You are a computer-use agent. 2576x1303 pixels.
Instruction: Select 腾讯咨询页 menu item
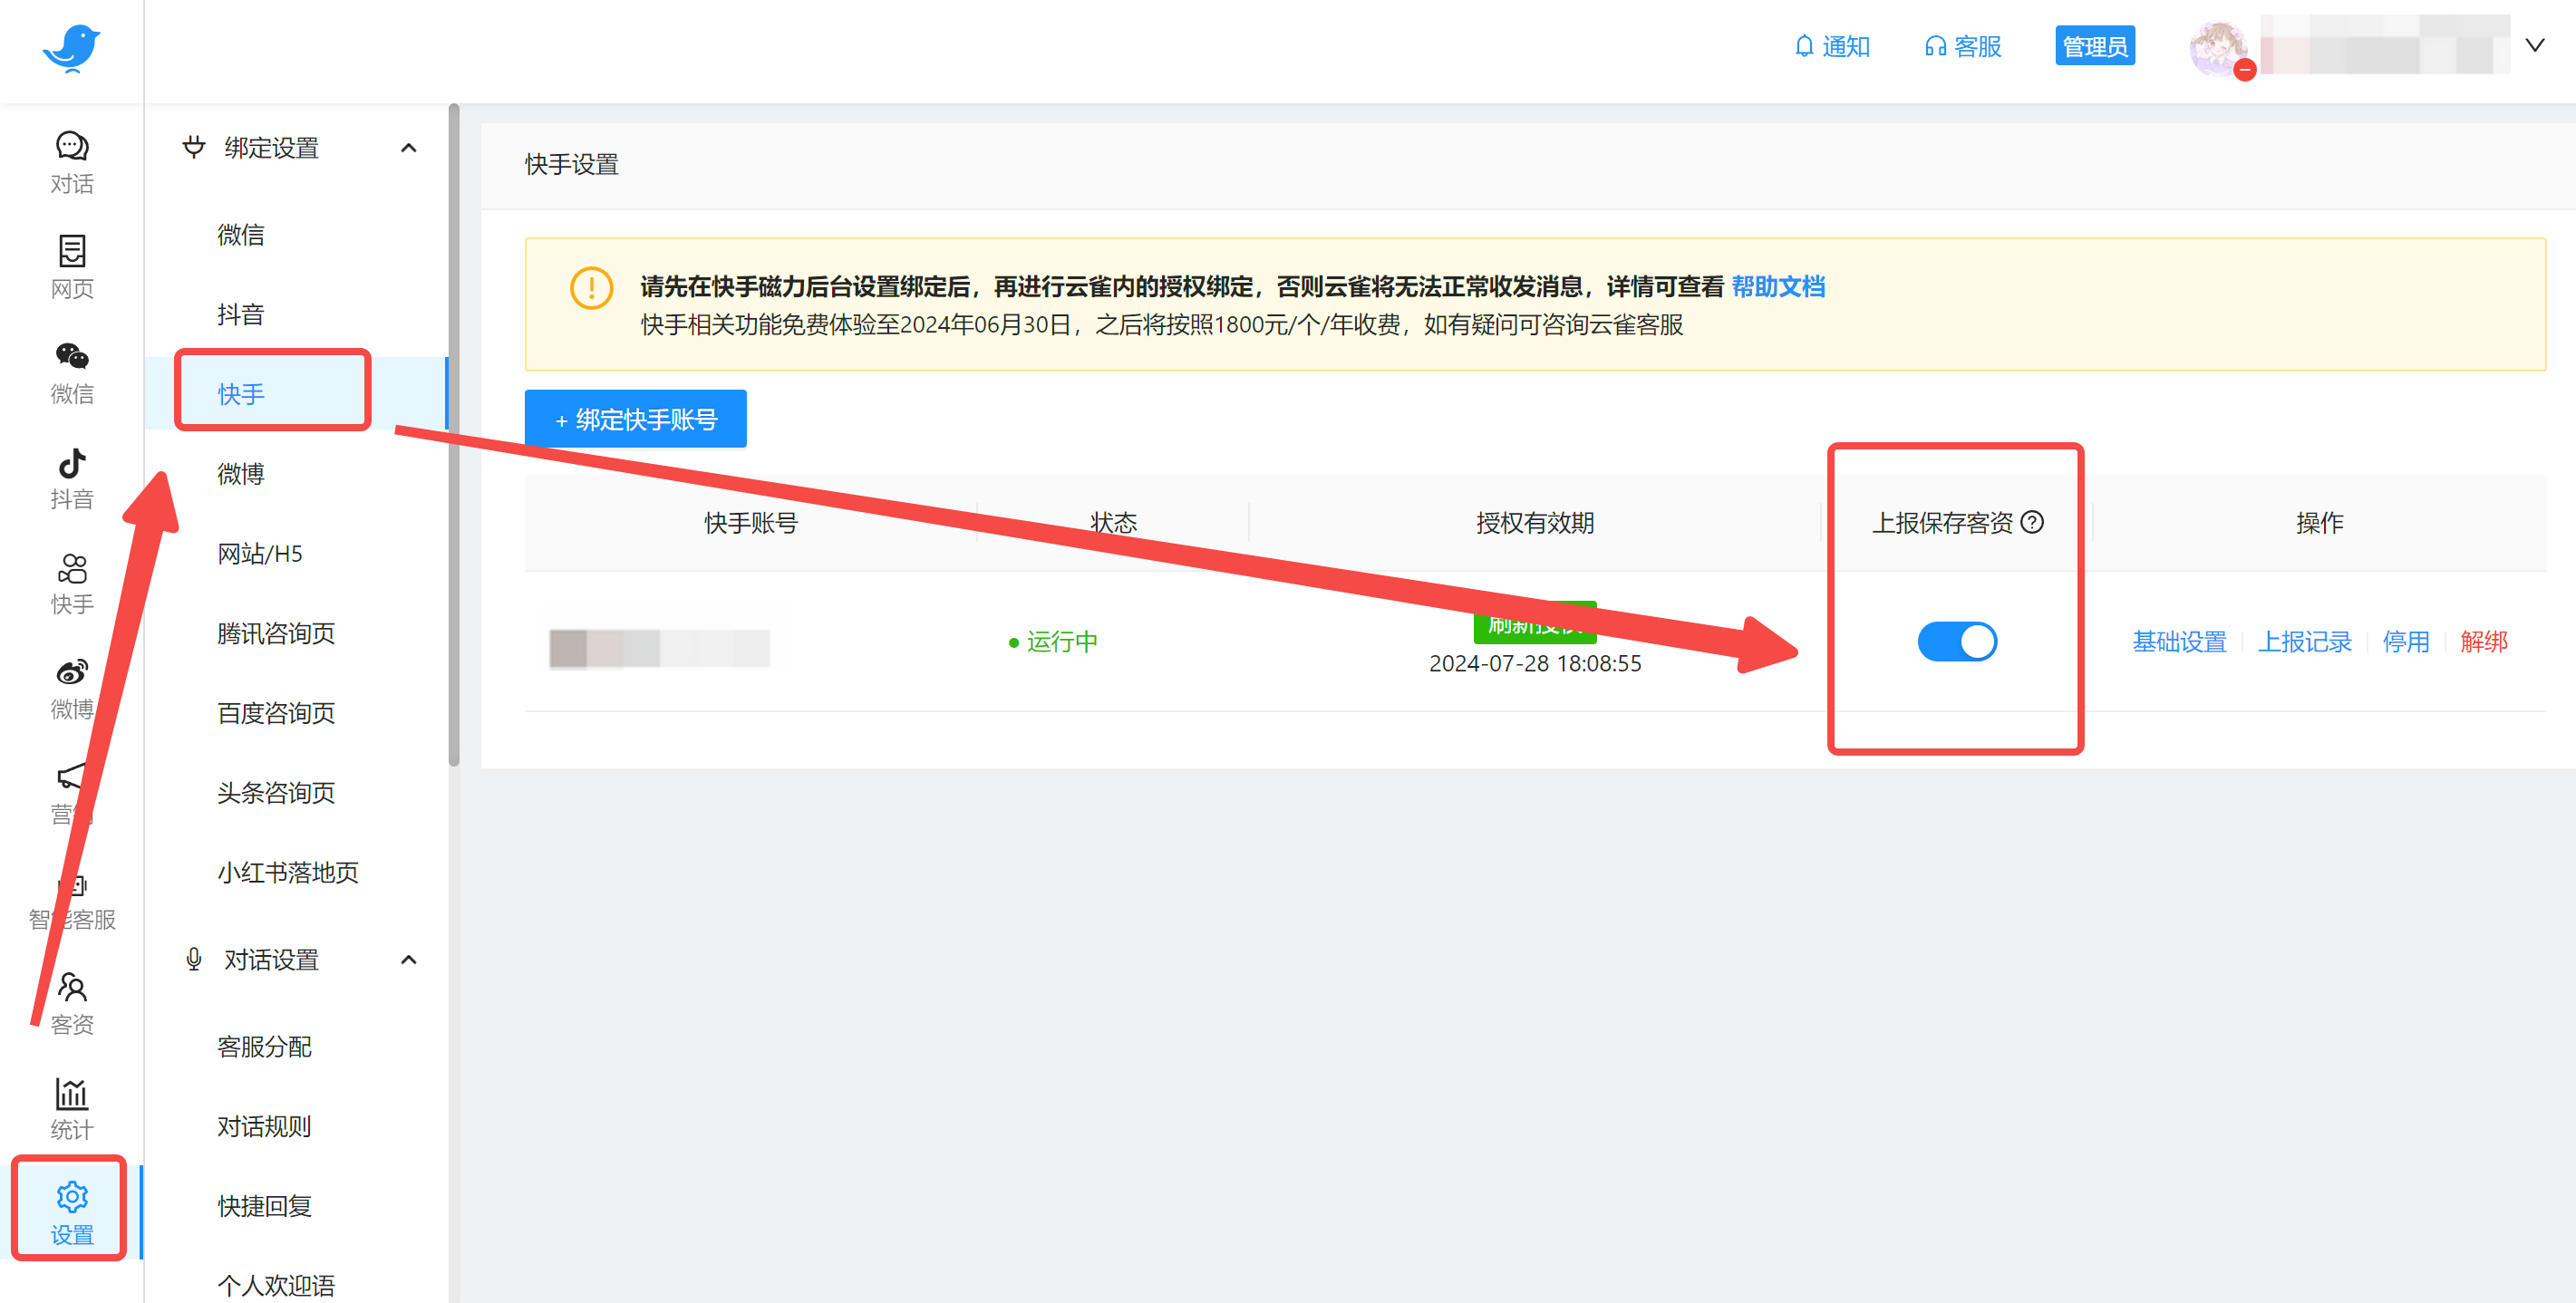pyautogui.click(x=276, y=633)
